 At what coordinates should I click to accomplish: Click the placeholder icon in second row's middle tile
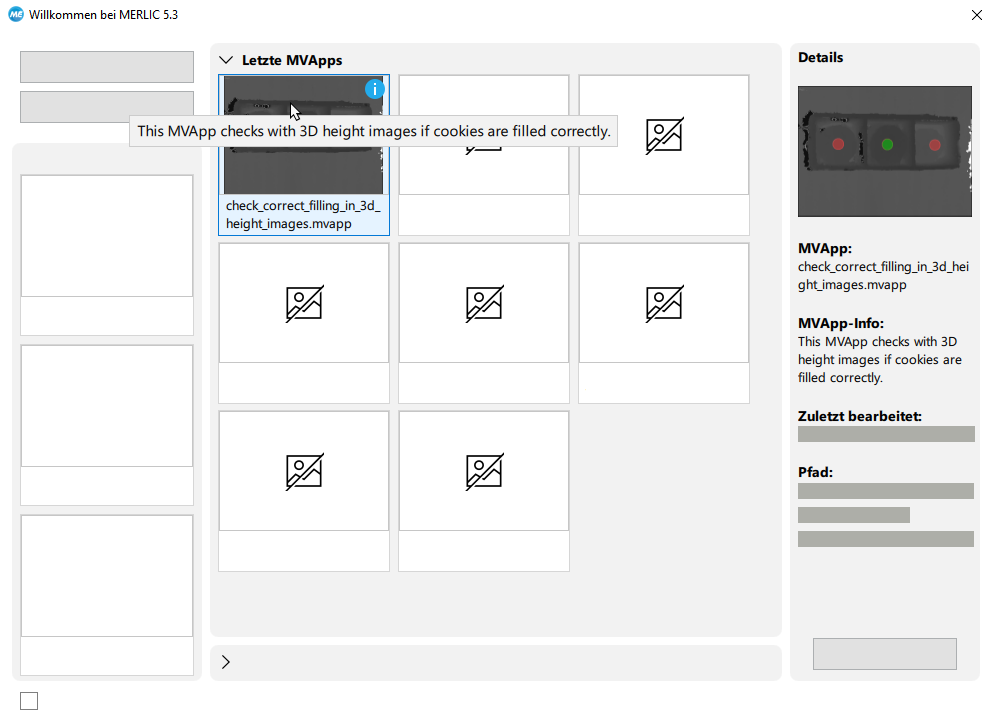click(484, 303)
